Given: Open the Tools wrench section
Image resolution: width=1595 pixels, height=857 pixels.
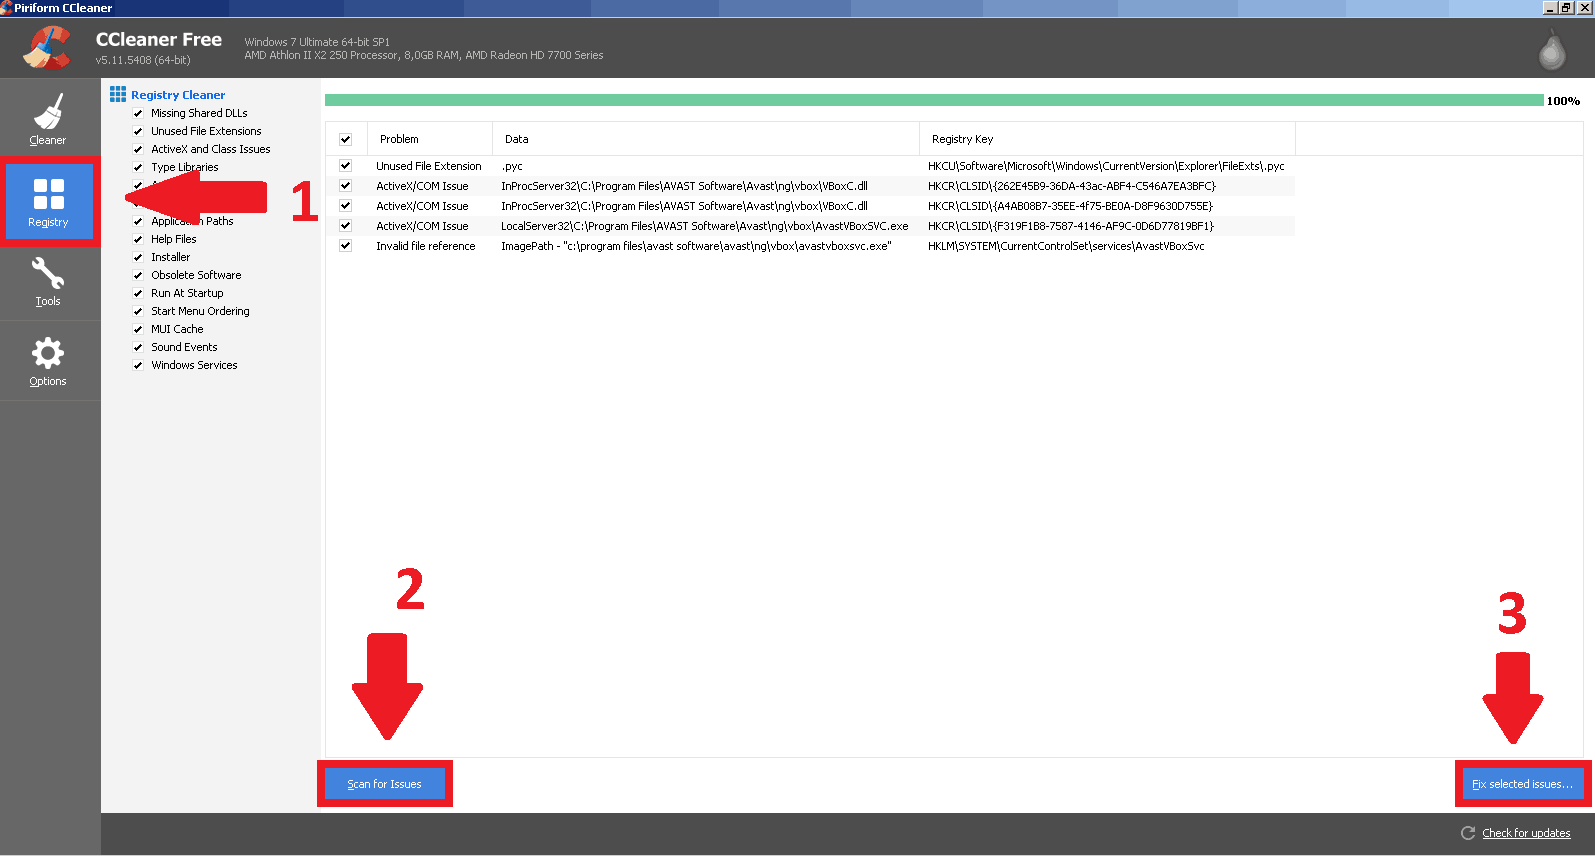Looking at the screenshot, I should click(x=48, y=281).
